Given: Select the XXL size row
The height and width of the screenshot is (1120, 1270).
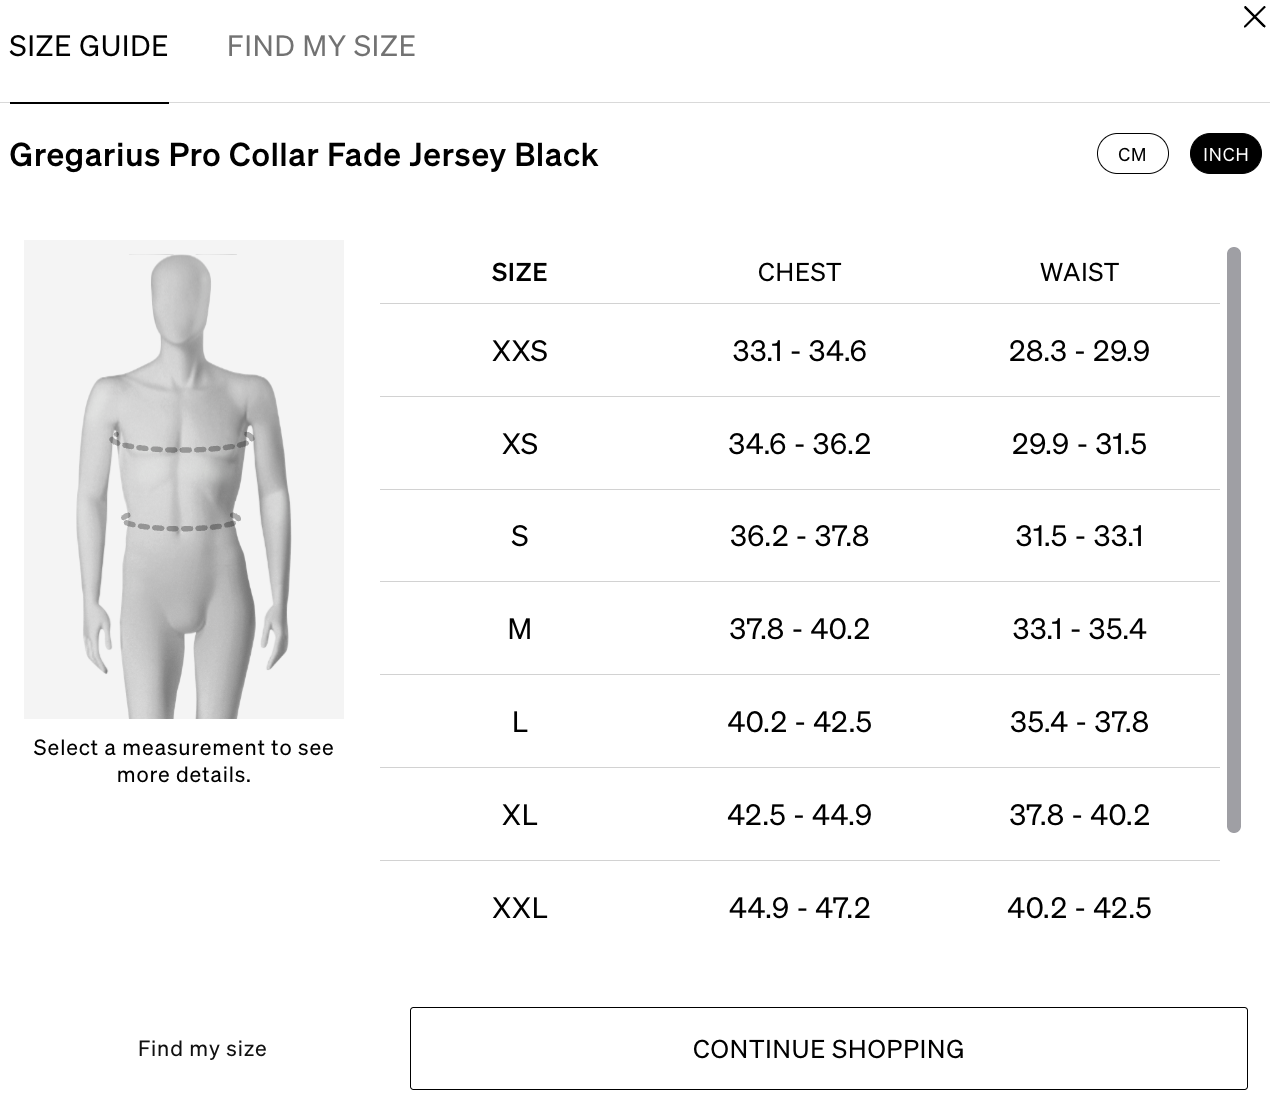Looking at the screenshot, I should (799, 908).
